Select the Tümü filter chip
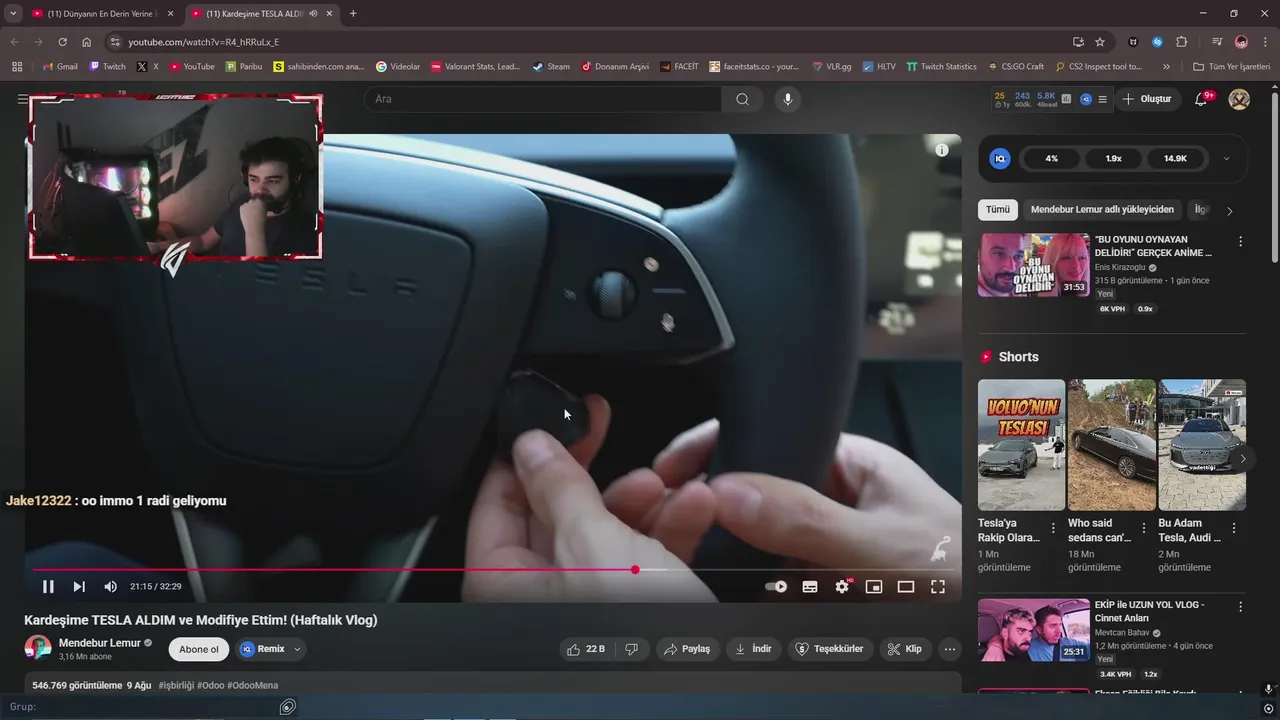Image resolution: width=1280 pixels, height=720 pixels. click(998, 210)
